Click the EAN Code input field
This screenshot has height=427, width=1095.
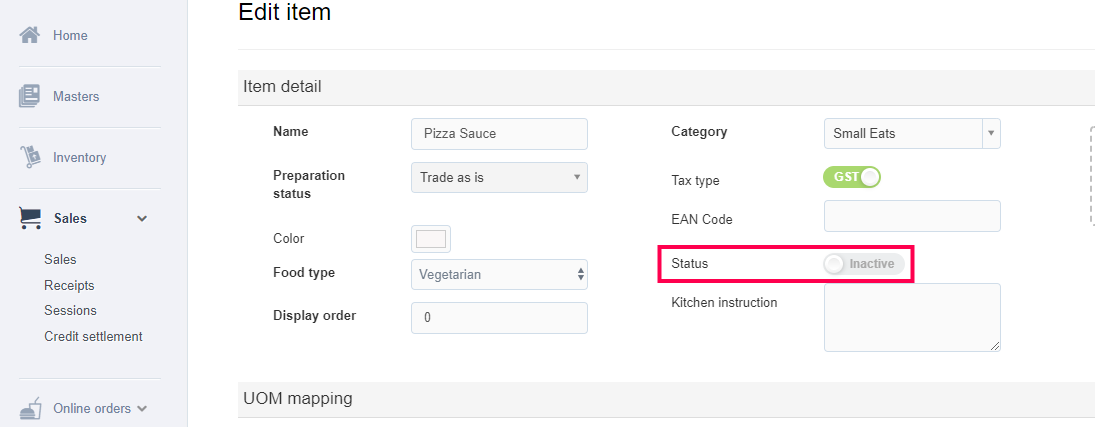(x=911, y=216)
